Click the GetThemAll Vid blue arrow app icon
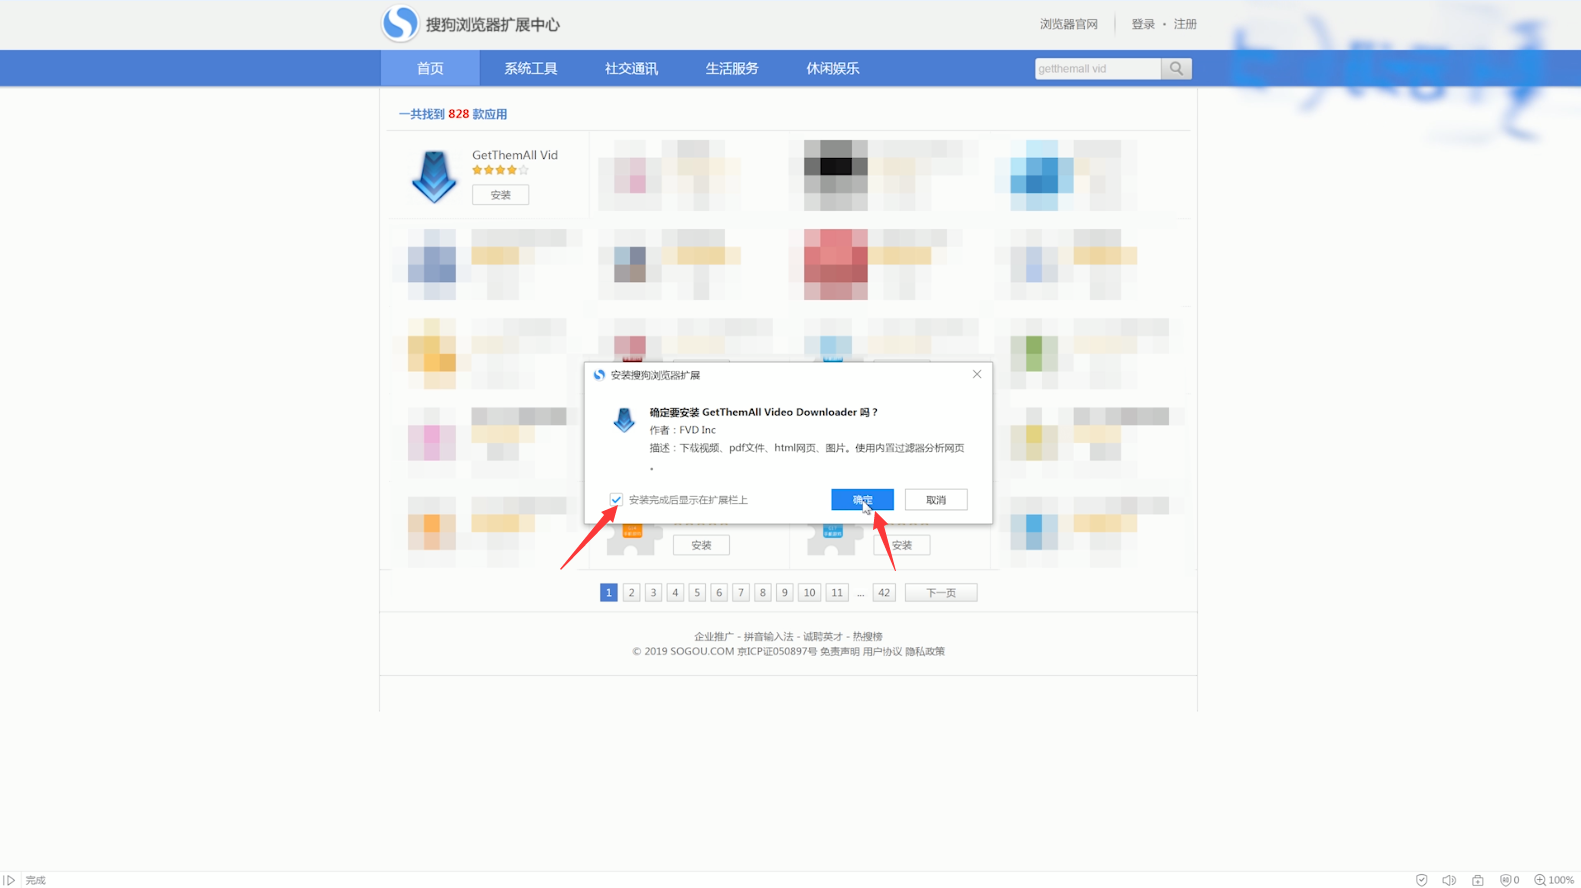Viewport: 1581px width, 888px height. click(x=434, y=177)
